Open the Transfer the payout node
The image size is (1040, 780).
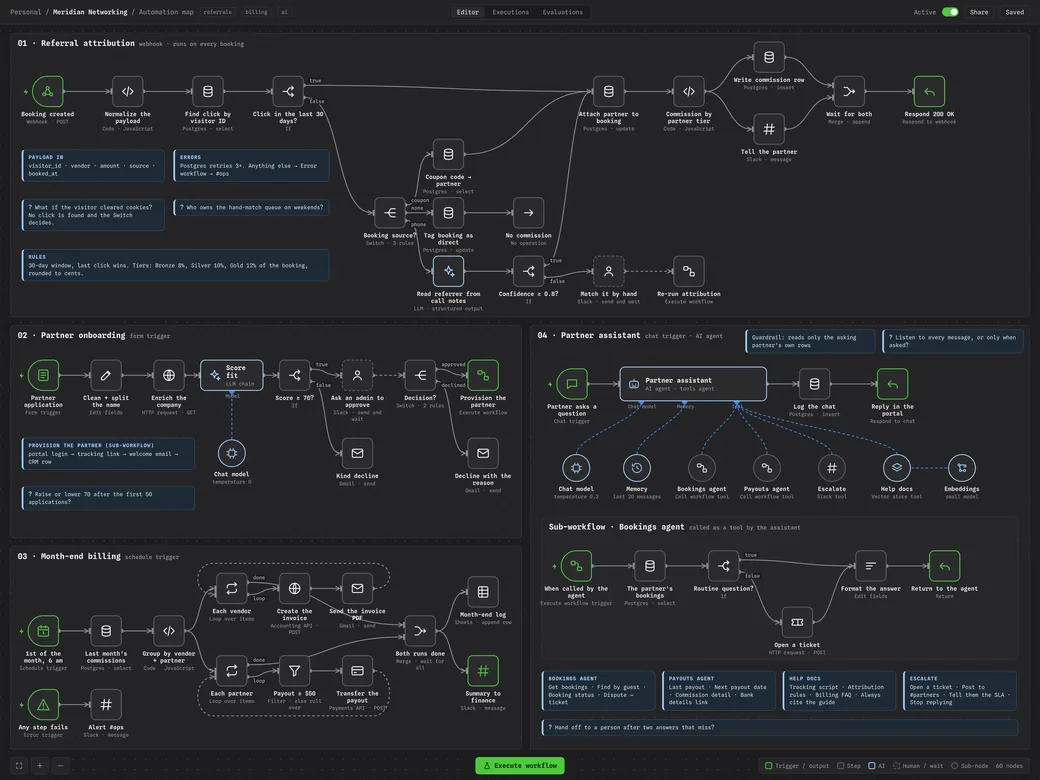pos(357,671)
